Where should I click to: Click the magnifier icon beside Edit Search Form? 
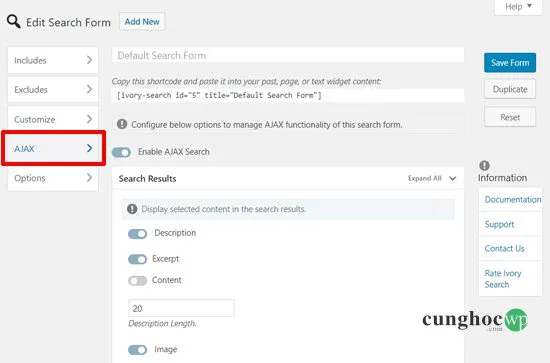[x=14, y=22]
